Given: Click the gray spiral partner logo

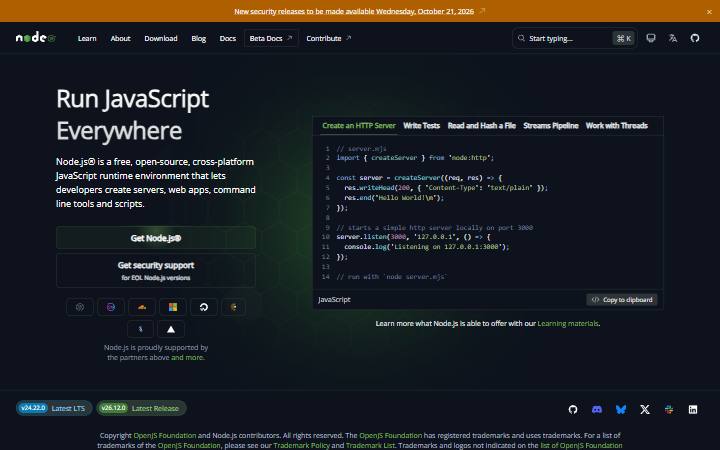Looking at the screenshot, I should 80,307.
